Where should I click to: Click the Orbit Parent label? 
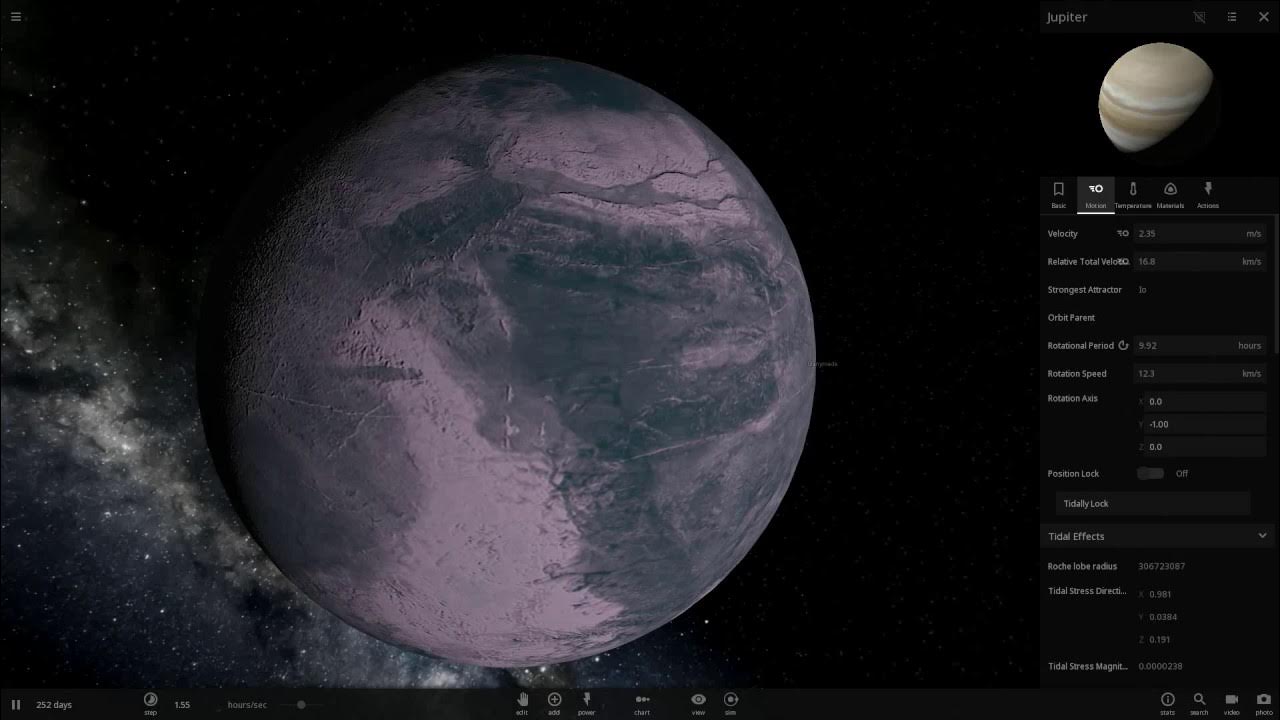coord(1071,317)
